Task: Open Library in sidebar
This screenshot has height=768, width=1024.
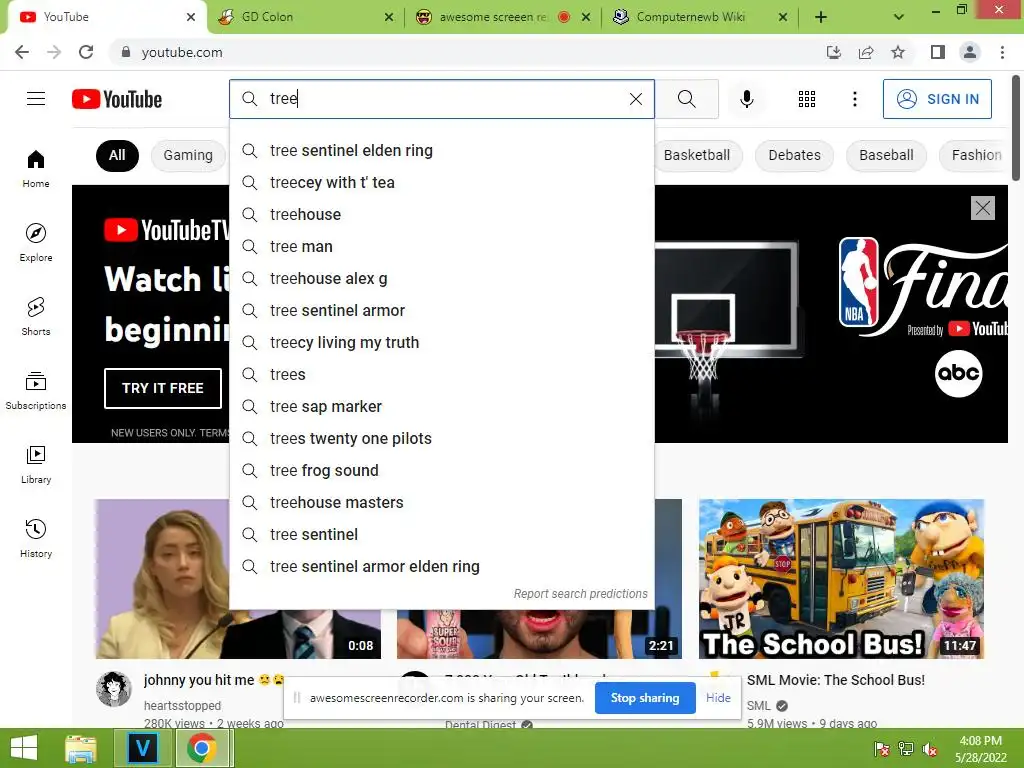Action: 36,464
